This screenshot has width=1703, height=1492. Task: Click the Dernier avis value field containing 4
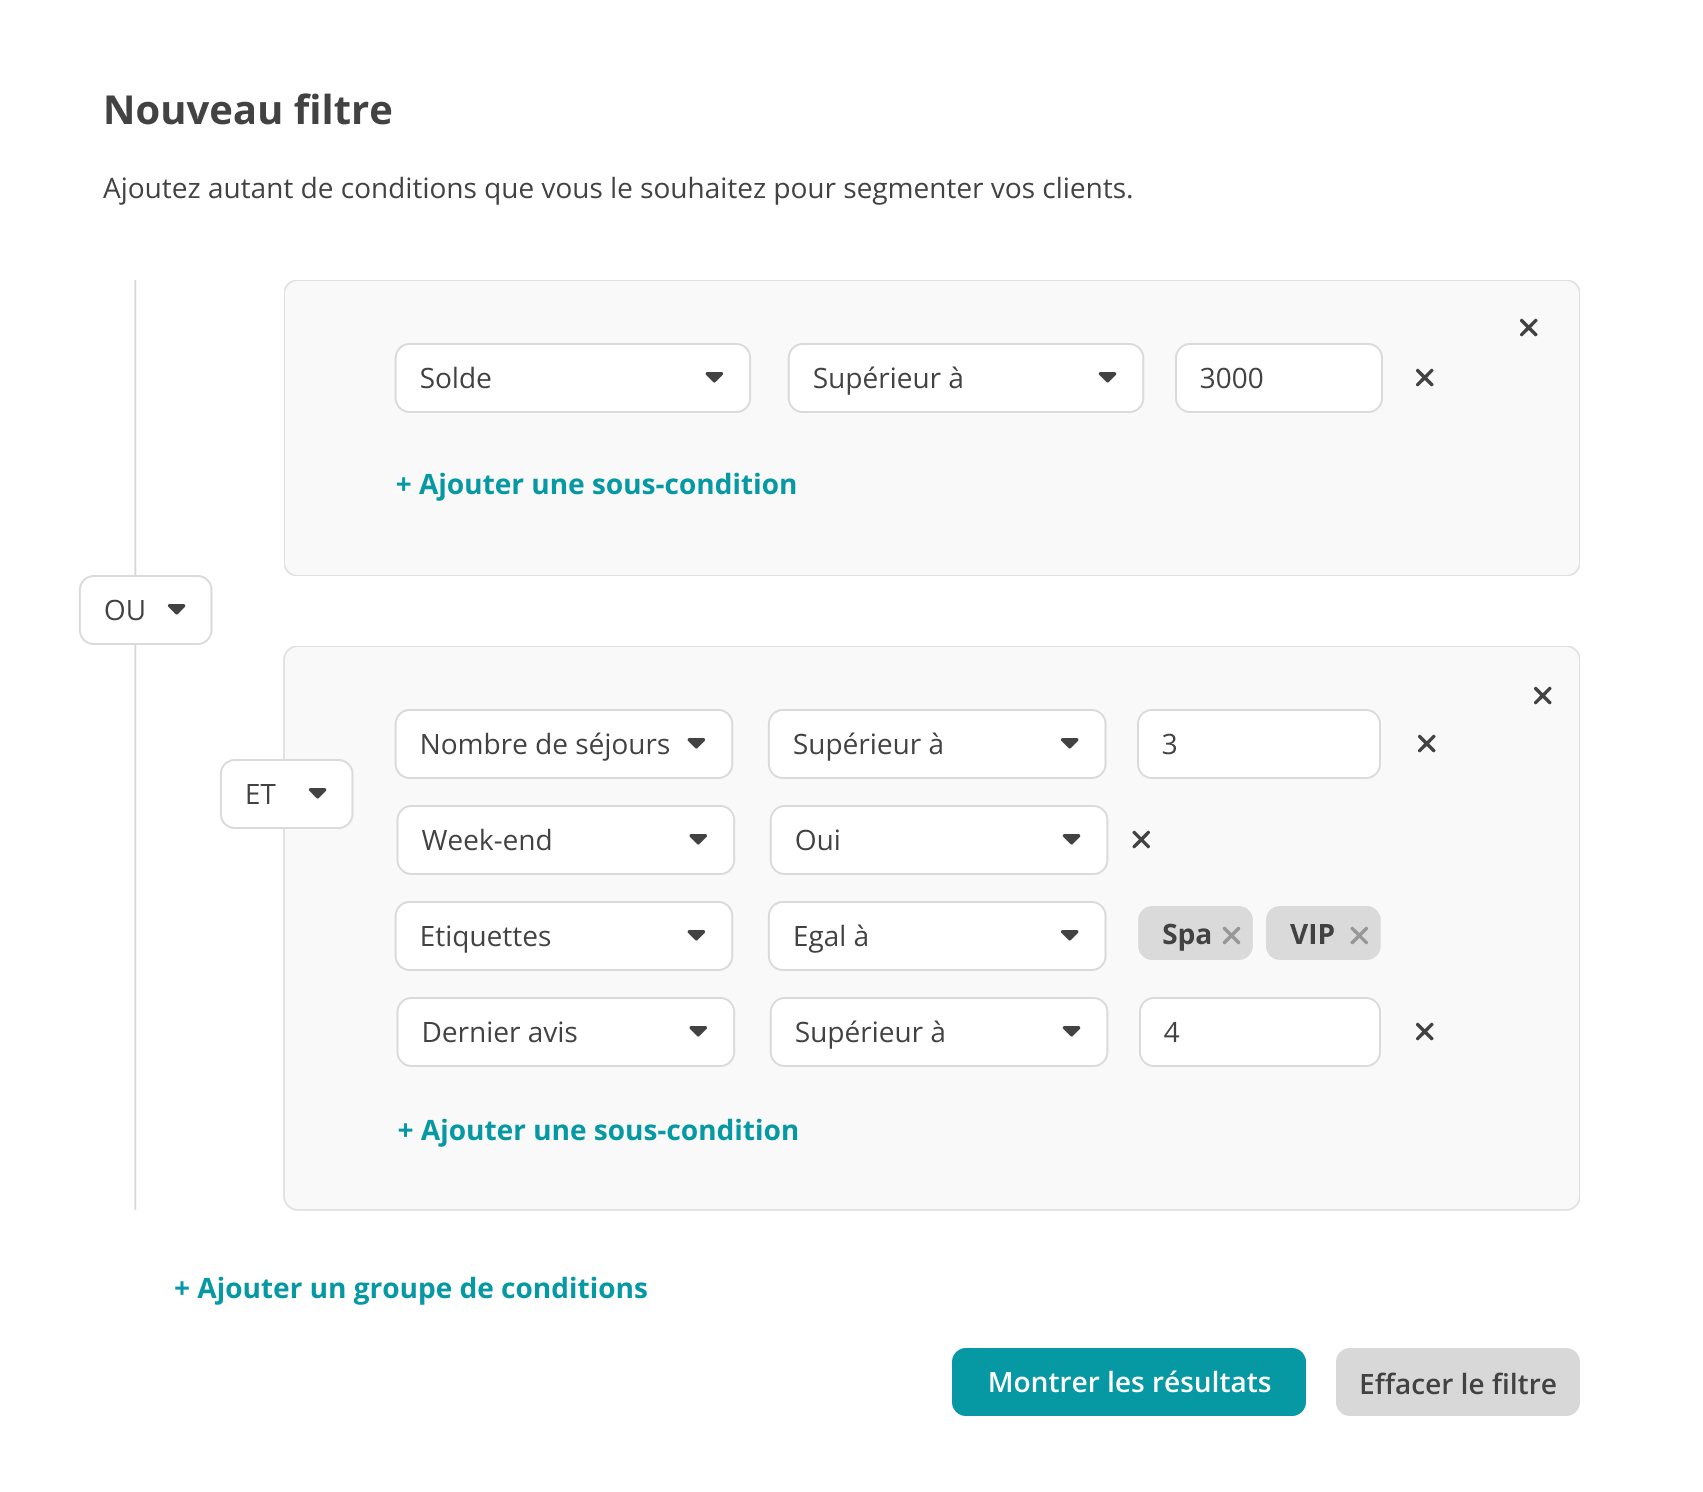click(x=1260, y=1032)
